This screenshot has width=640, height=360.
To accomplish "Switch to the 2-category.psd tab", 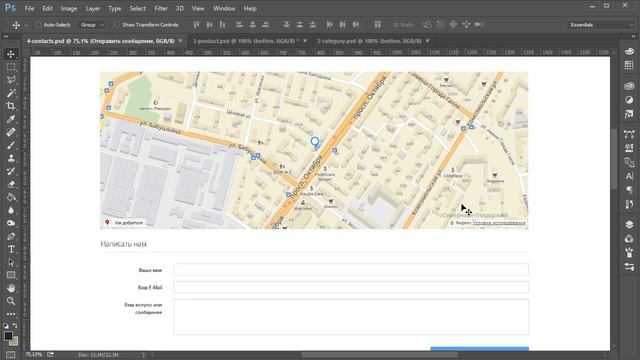I will 369,41.
